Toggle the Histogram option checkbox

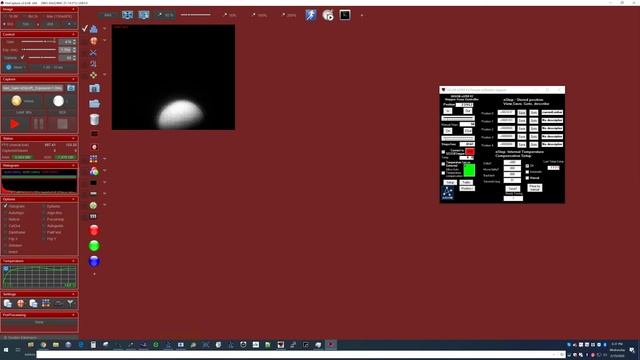(5, 206)
